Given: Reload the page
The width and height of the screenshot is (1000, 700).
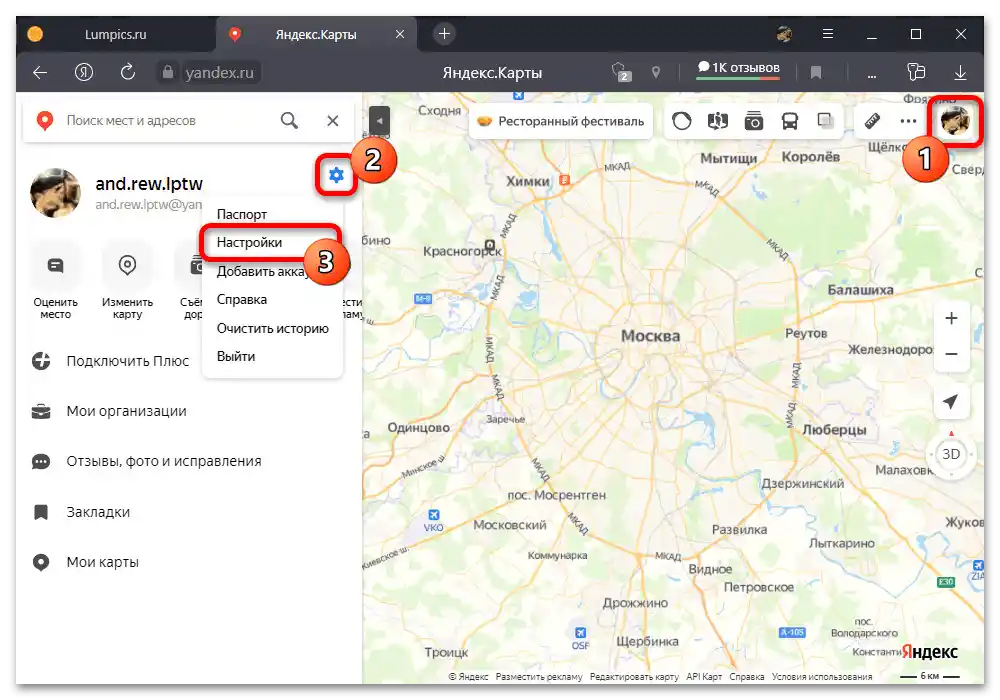Looking at the screenshot, I should (128, 72).
